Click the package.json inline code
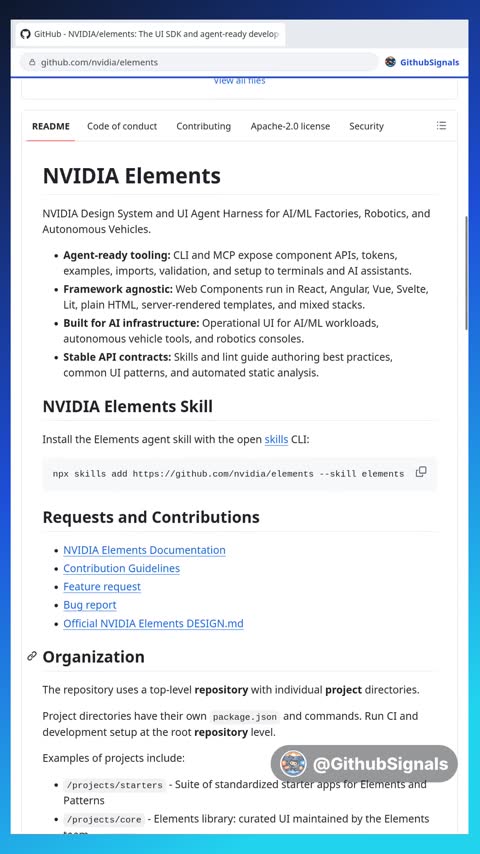 coord(245,716)
